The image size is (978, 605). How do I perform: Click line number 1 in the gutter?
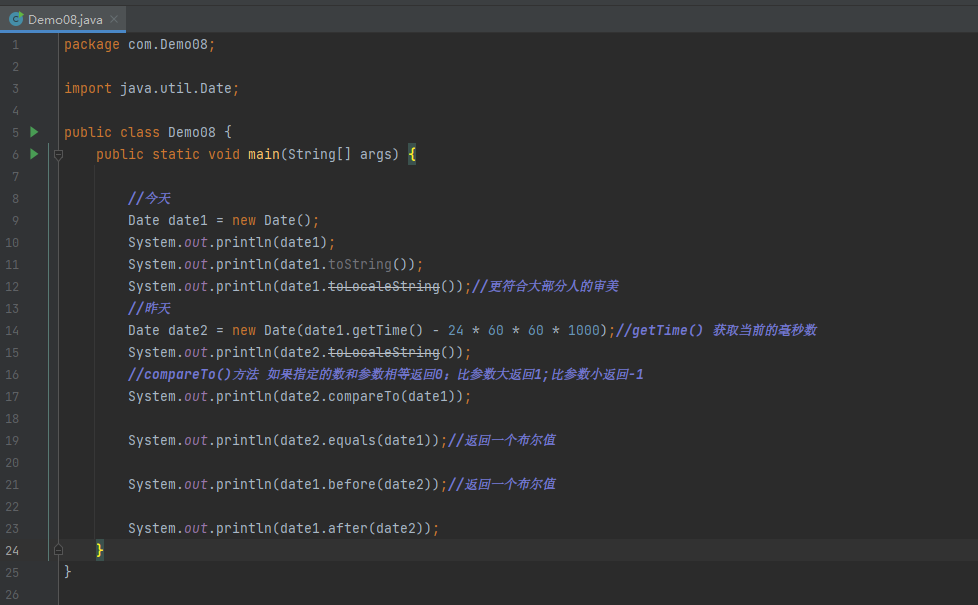pos(15,44)
